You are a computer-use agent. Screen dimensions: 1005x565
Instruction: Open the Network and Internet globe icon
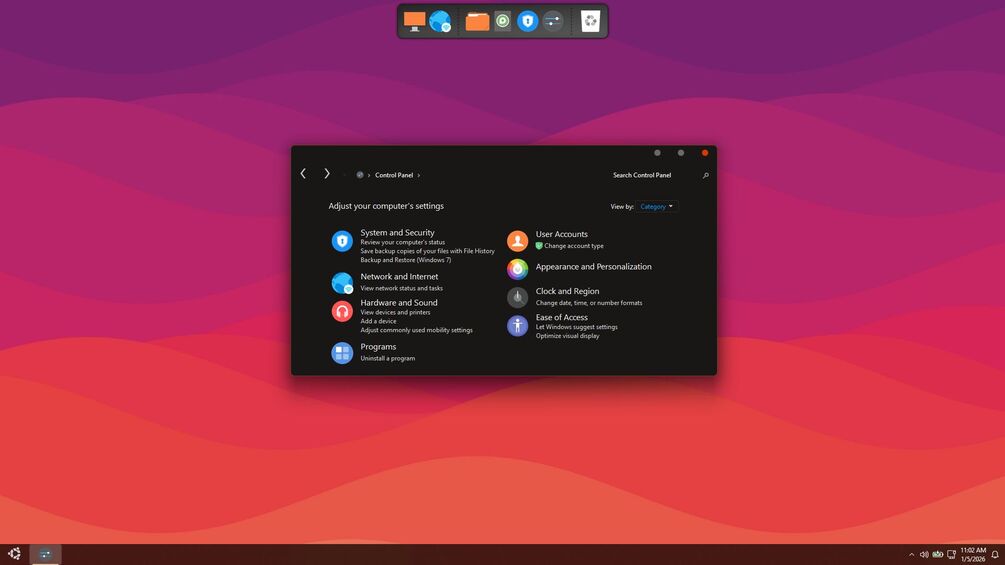[x=342, y=282]
